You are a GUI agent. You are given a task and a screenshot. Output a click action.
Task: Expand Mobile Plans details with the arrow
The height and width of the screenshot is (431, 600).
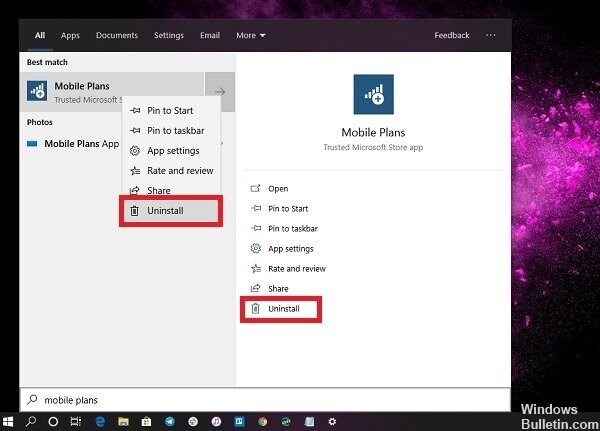coord(220,92)
